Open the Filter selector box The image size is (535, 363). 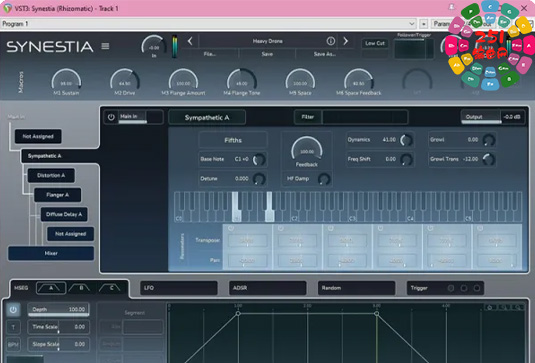point(364,117)
